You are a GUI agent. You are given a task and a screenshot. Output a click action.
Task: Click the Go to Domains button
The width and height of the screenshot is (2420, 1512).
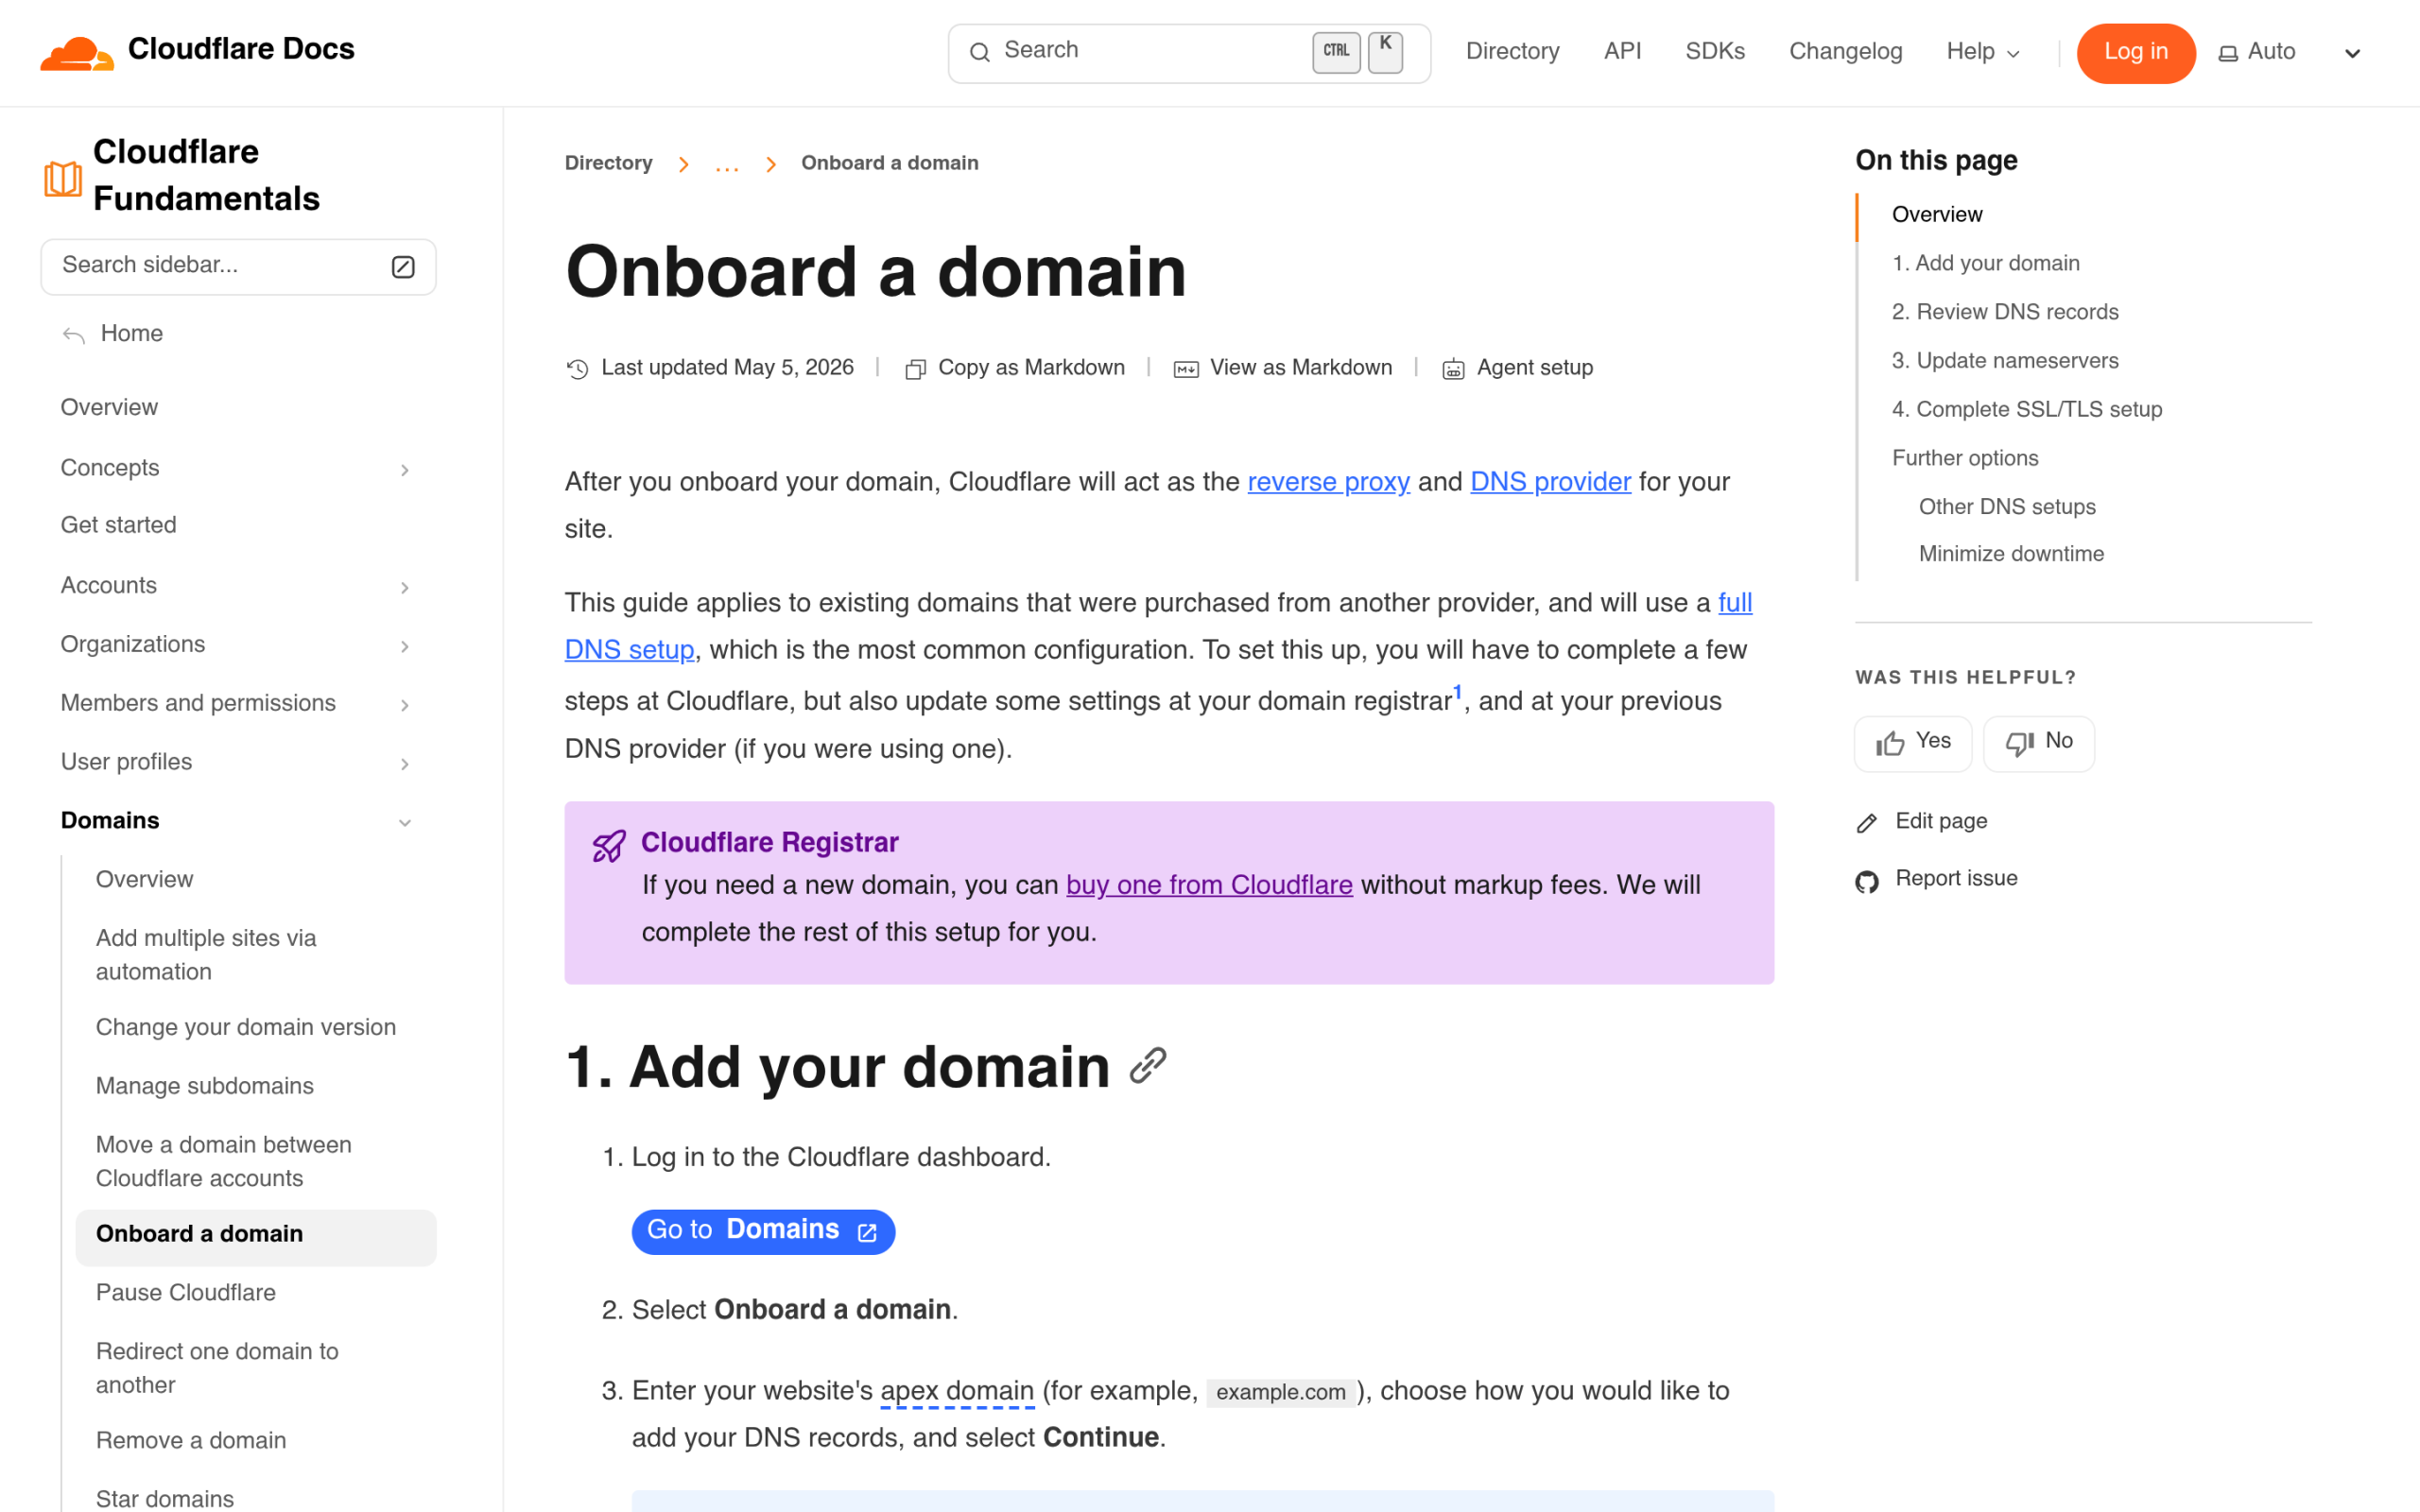[763, 1231]
